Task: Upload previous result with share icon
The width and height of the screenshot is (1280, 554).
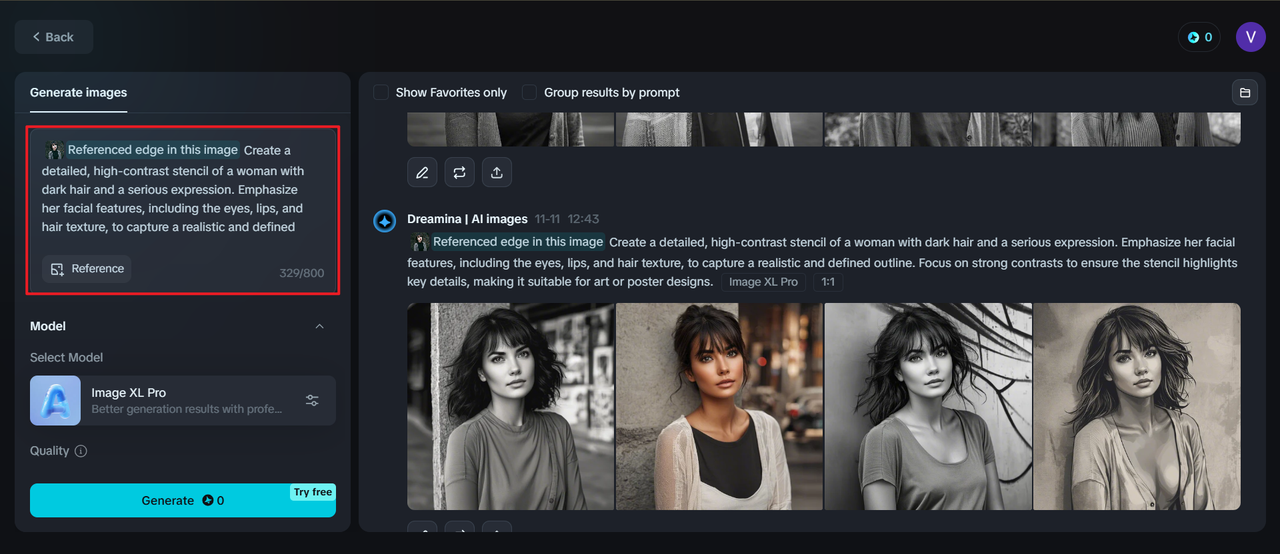Action: (x=496, y=172)
